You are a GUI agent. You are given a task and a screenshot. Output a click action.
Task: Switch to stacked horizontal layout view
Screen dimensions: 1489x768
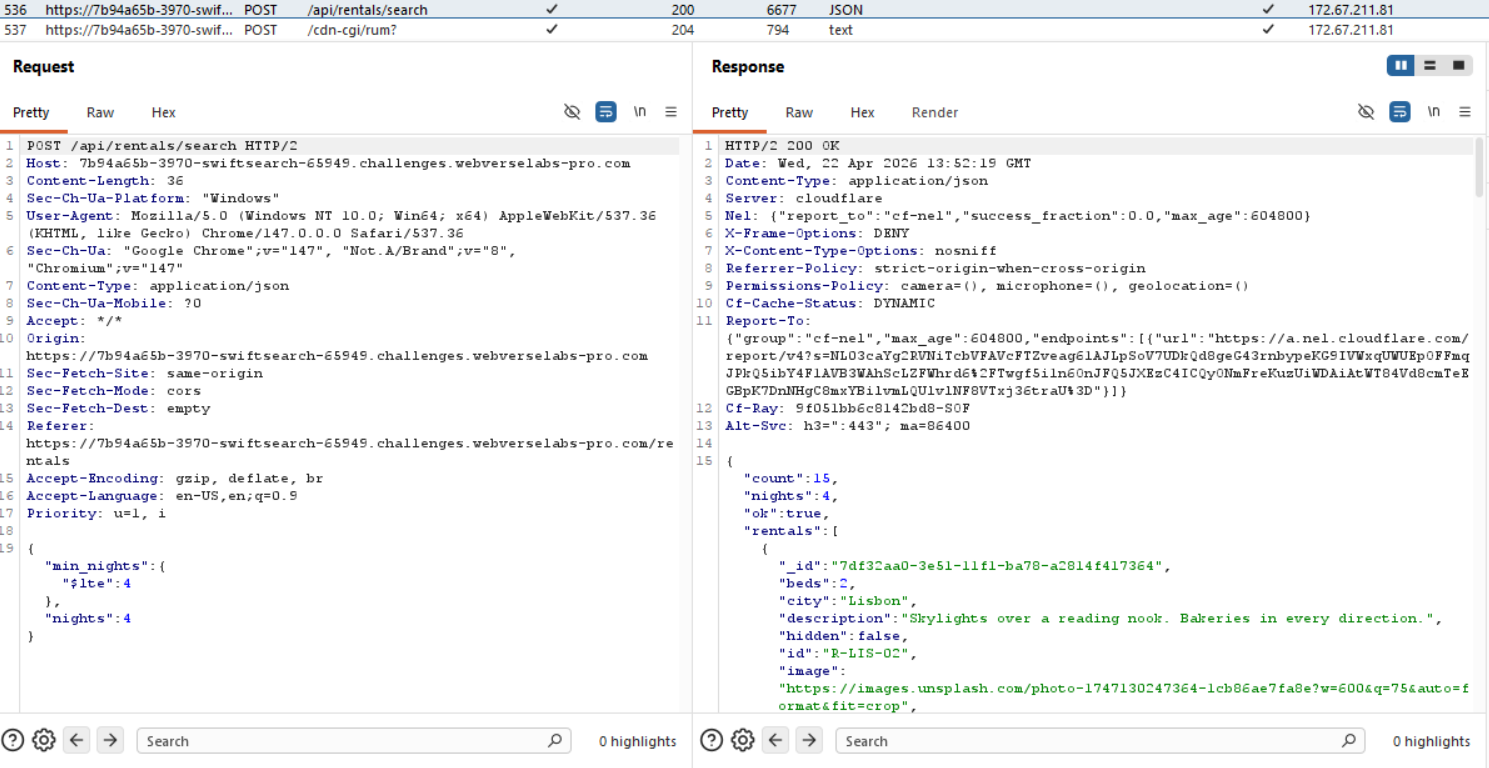[x=1430, y=66]
